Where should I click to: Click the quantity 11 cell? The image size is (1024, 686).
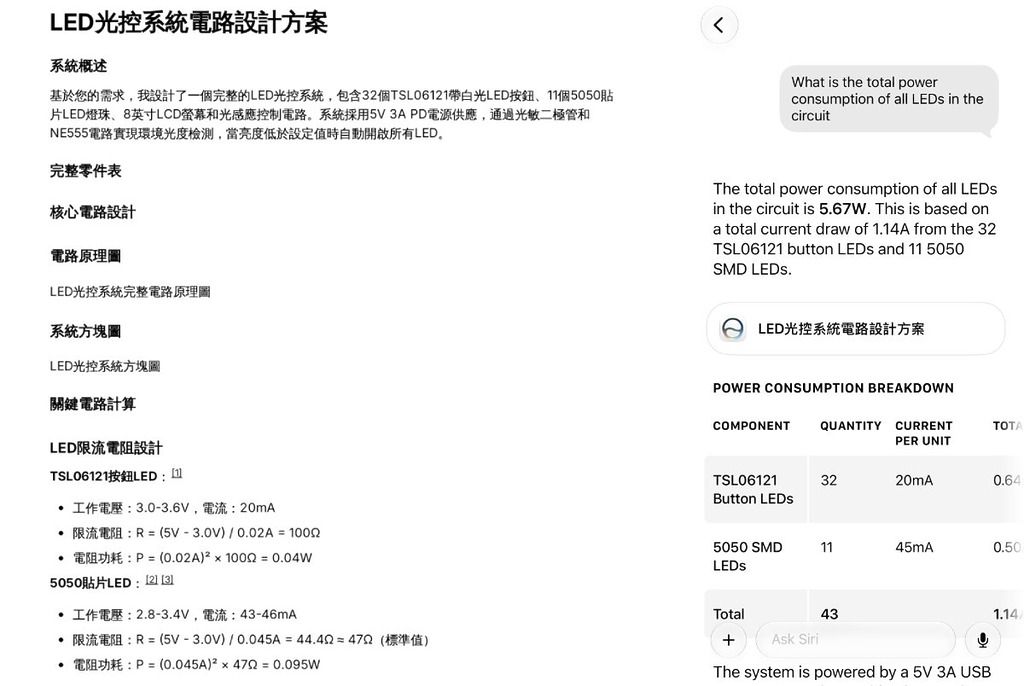point(827,547)
